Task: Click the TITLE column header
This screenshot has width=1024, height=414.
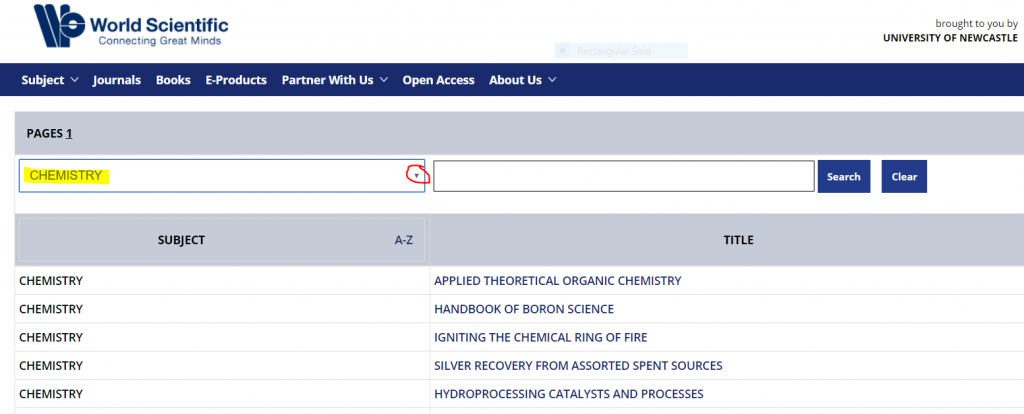Action: (x=738, y=240)
